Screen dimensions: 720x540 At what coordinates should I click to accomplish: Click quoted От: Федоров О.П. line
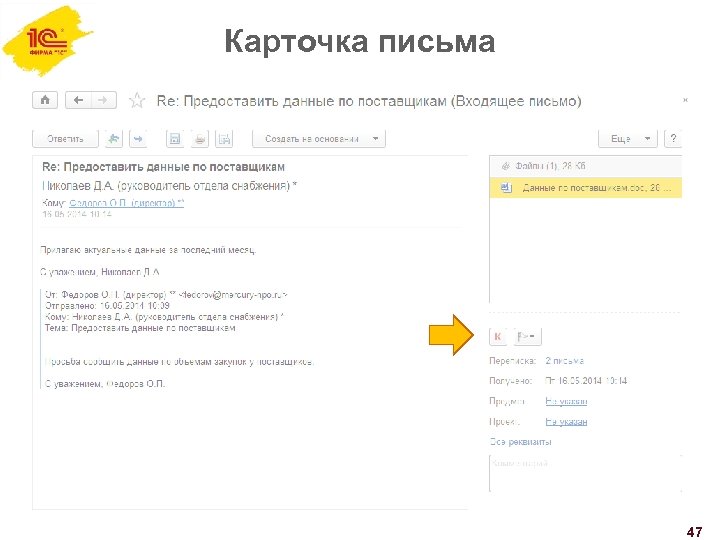click(x=166, y=295)
